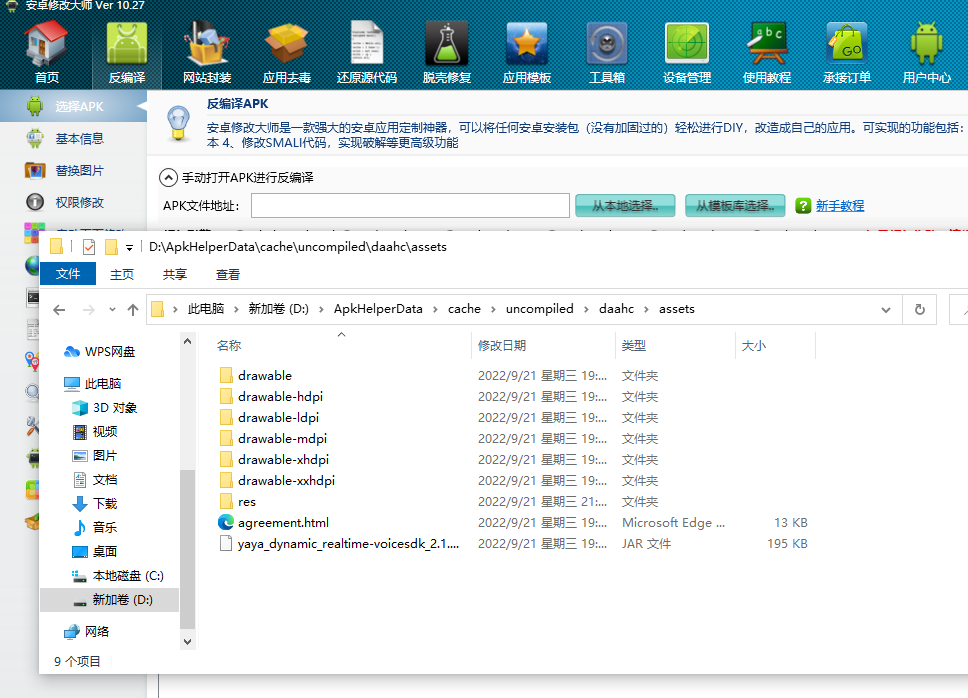Click the APK文件地址 input field
Image resolution: width=968 pixels, height=698 pixels.
[x=410, y=206]
